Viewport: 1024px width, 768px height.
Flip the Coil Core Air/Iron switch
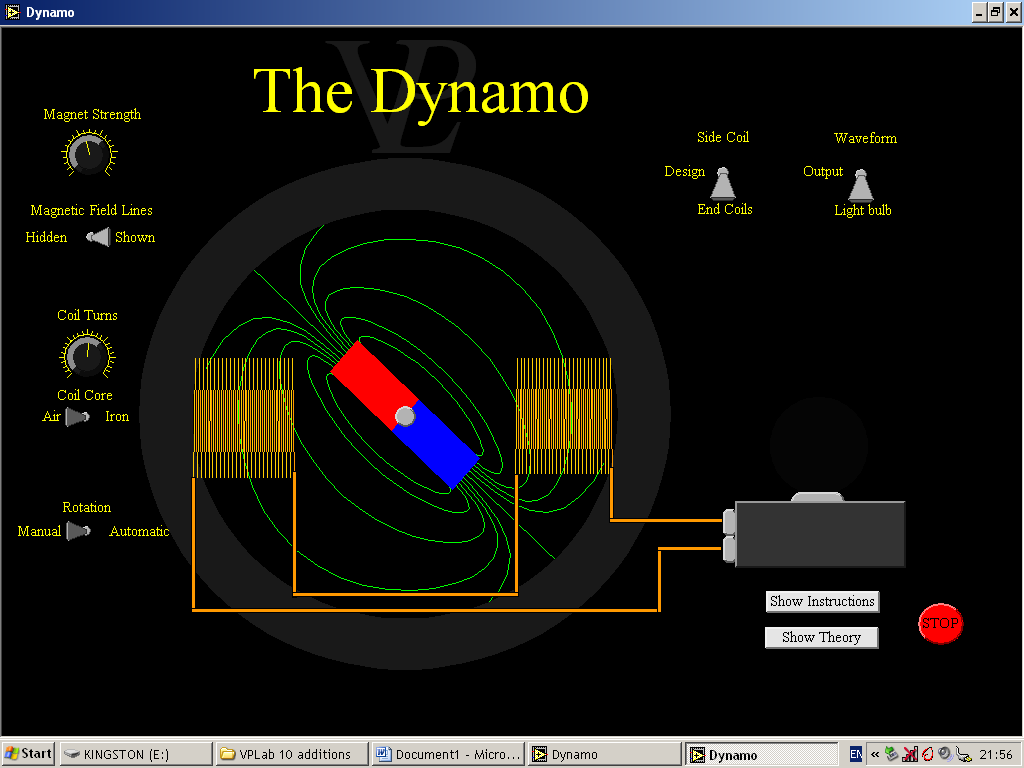point(77,417)
